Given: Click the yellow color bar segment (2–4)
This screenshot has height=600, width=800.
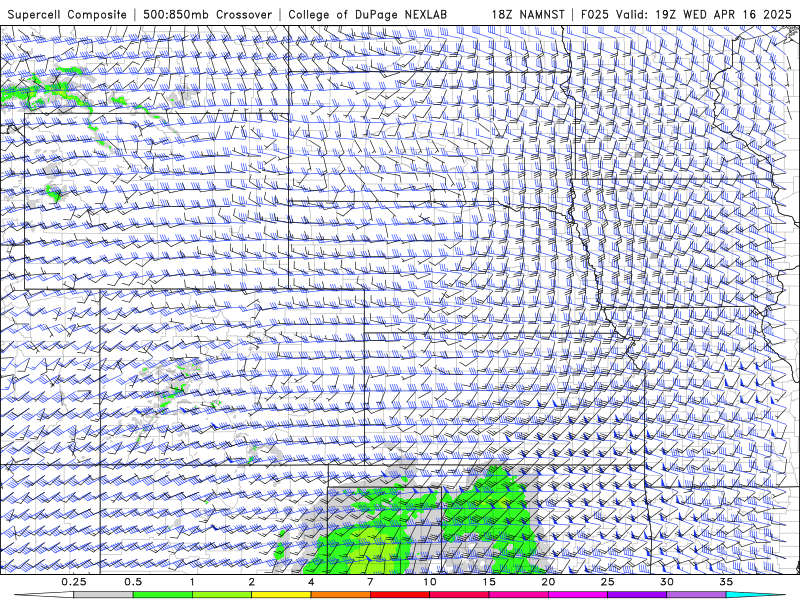Looking at the screenshot, I should point(281,595).
